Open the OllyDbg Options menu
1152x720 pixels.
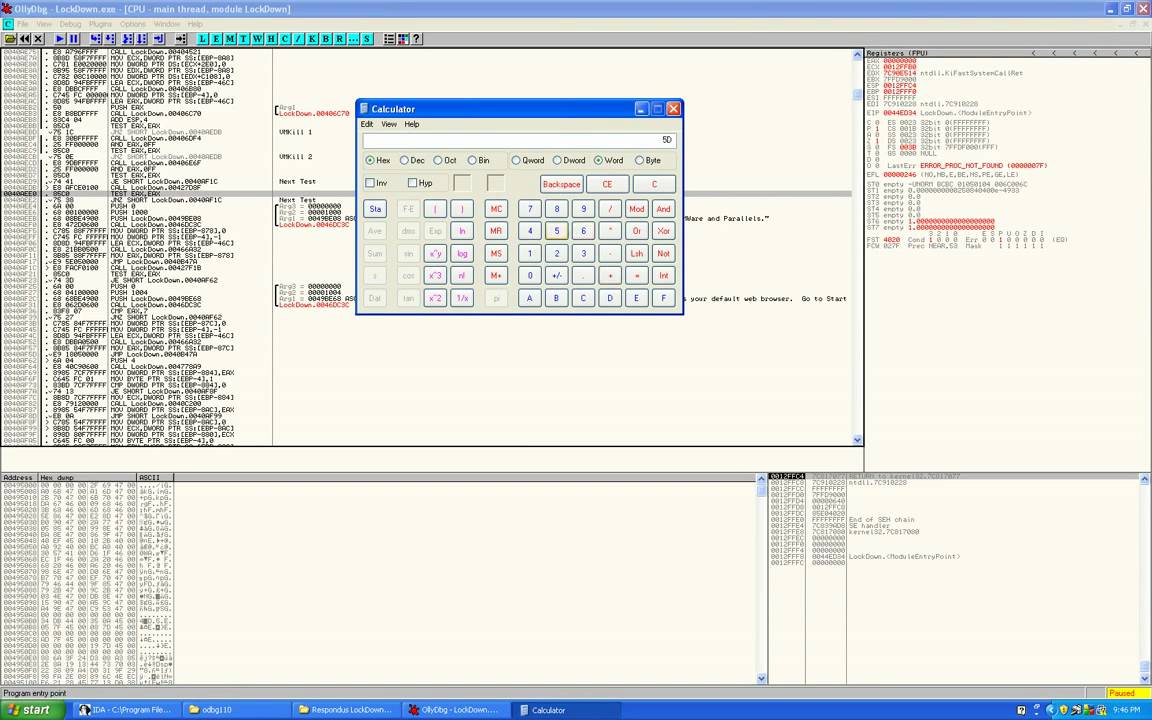(x=133, y=24)
